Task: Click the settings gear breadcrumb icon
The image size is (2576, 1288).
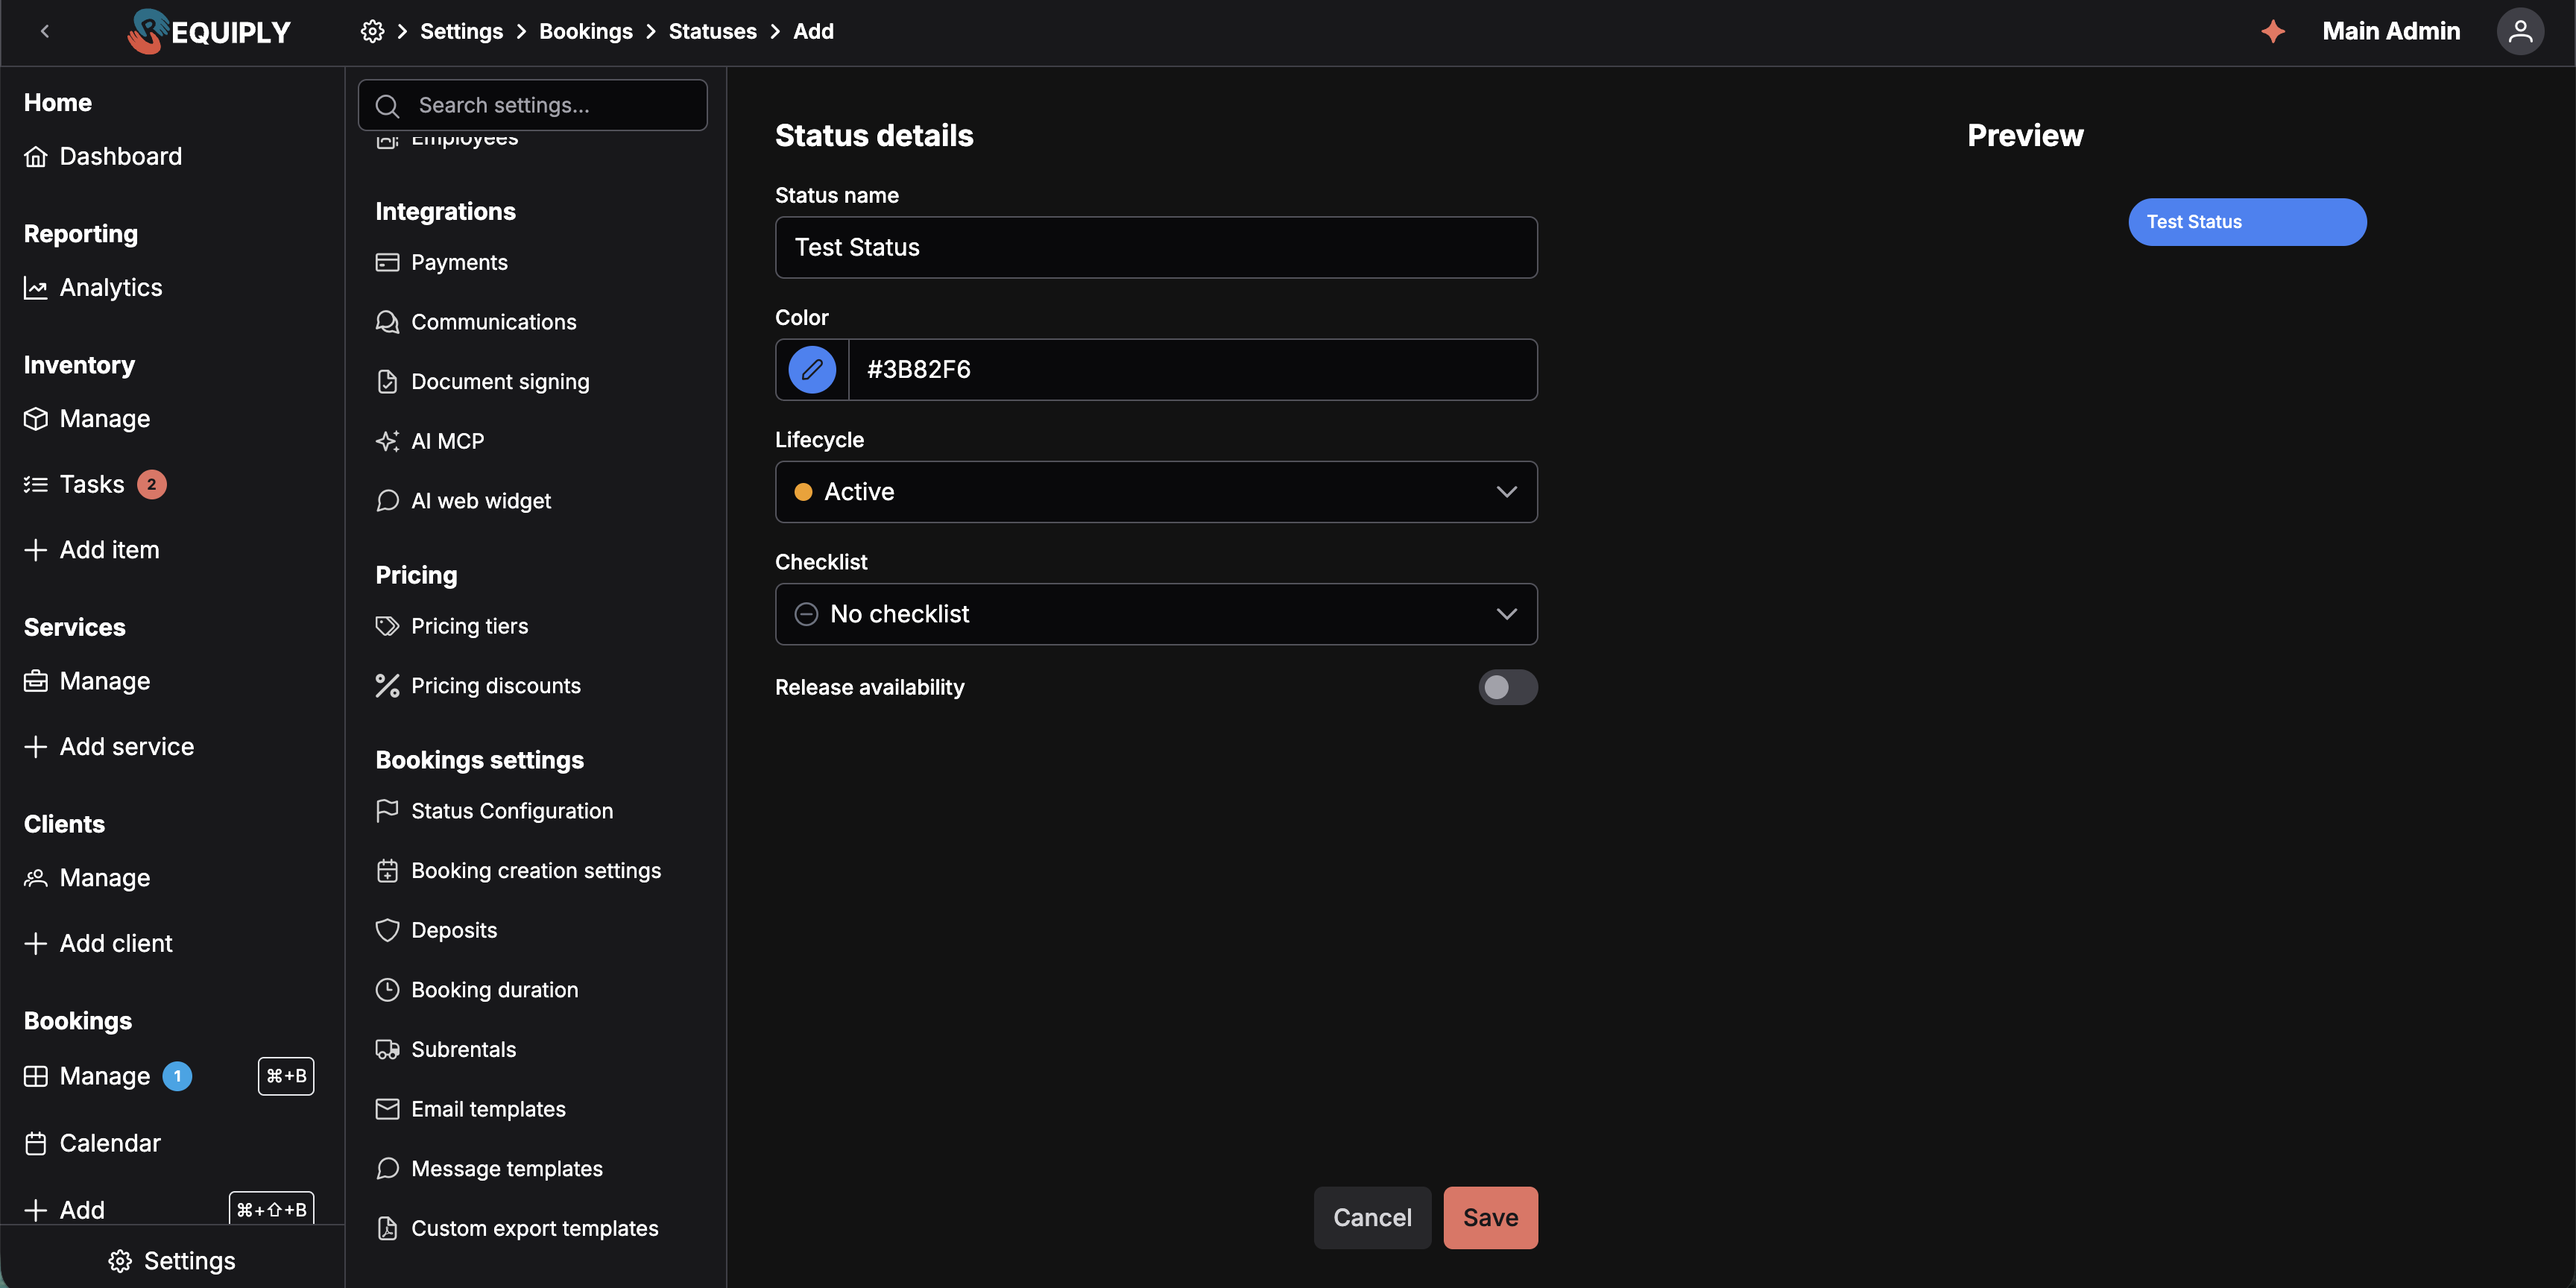Action: (x=372, y=32)
